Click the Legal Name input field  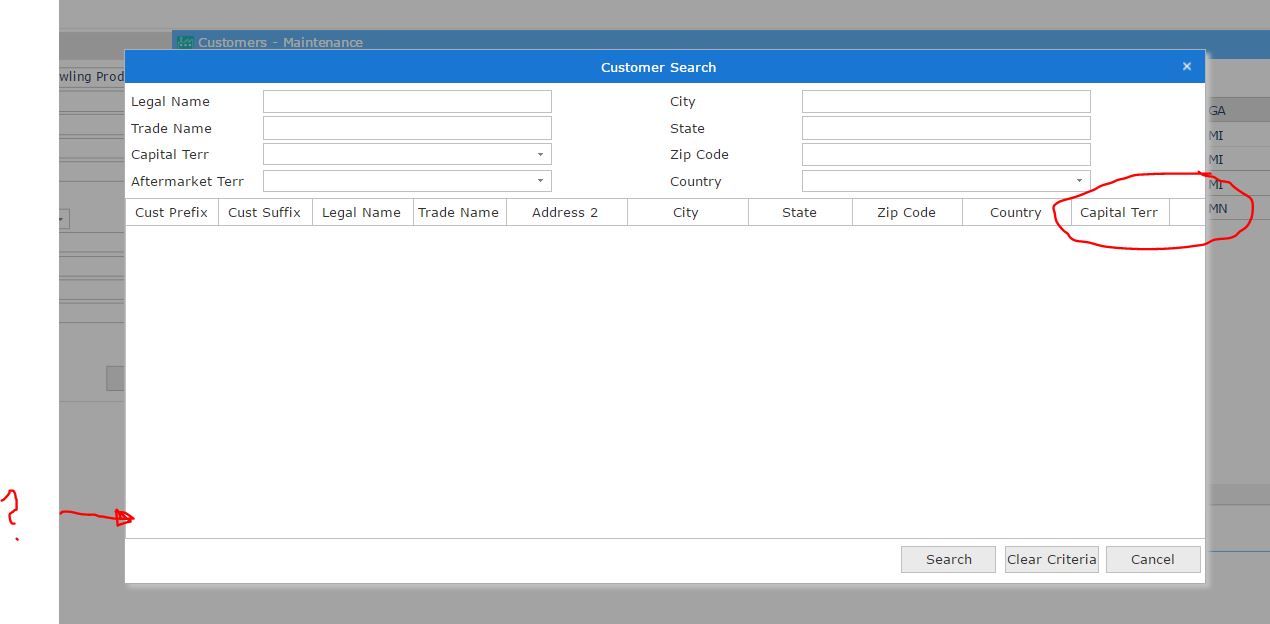[x=407, y=102]
